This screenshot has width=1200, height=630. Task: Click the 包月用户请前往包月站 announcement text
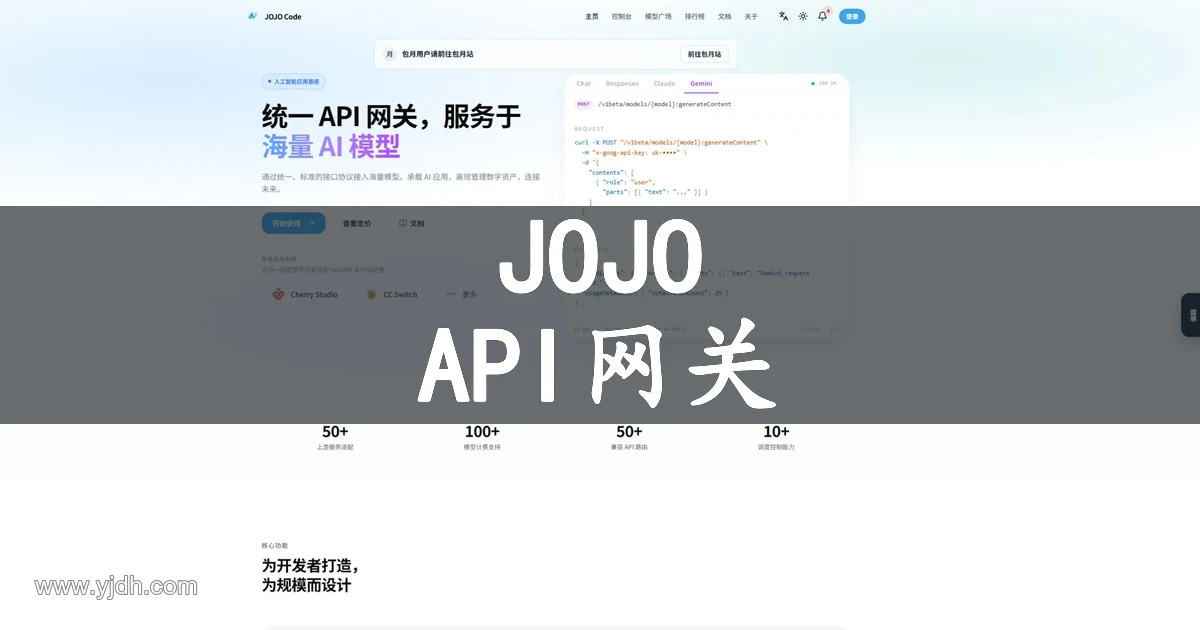(x=438, y=54)
